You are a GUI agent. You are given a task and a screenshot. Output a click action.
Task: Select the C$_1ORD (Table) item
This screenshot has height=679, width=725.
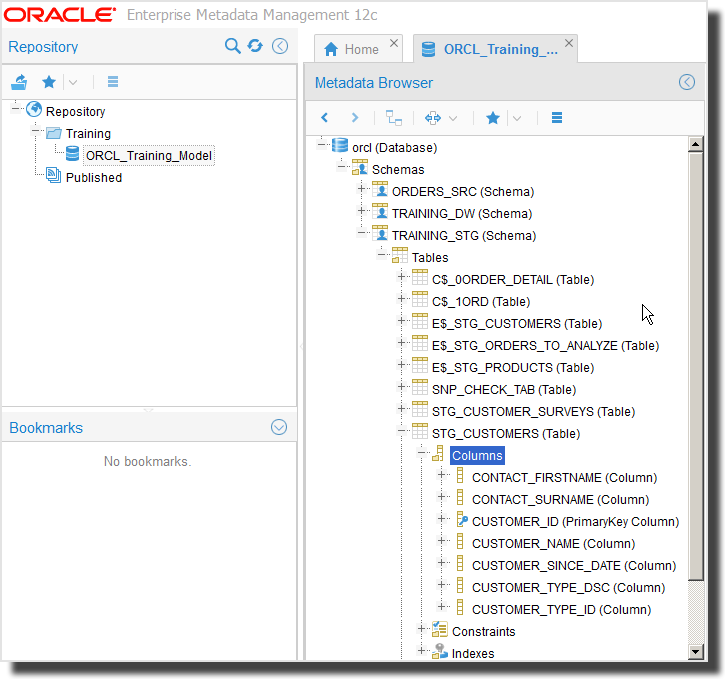pyautogui.click(x=481, y=302)
